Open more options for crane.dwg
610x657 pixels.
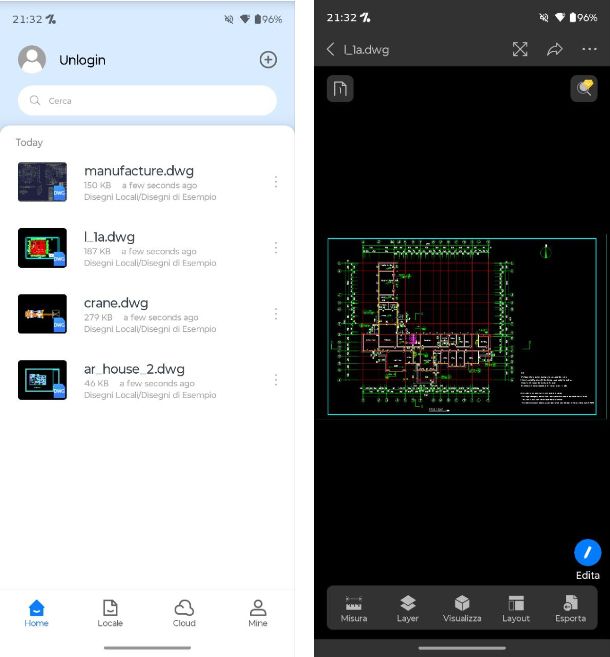click(x=276, y=314)
